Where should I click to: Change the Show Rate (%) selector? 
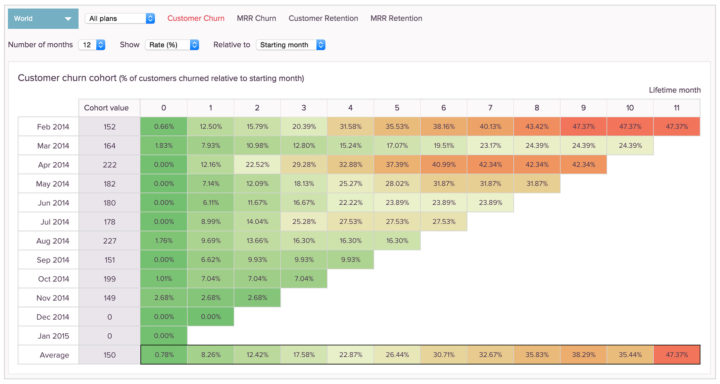click(172, 45)
